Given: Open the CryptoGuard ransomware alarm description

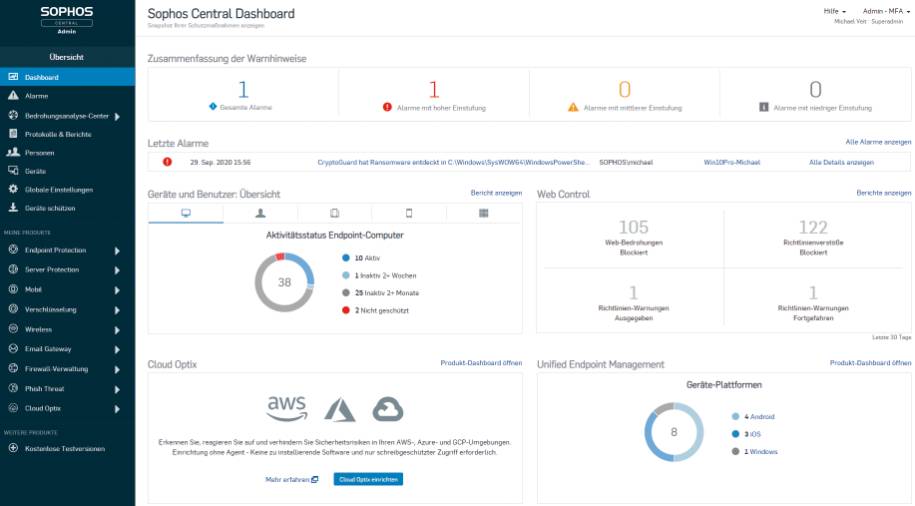Looking at the screenshot, I should (453, 162).
